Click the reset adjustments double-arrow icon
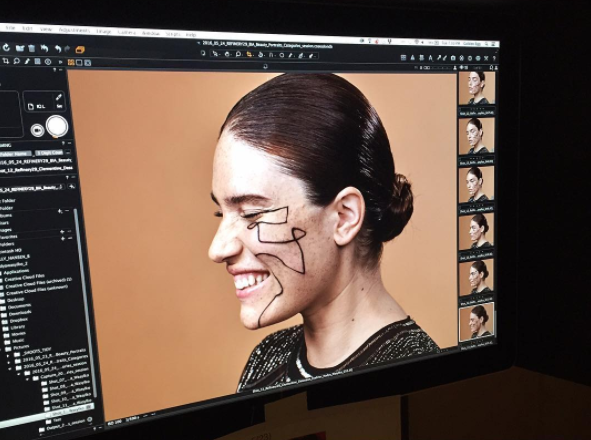Image resolution: width=591 pixels, height=440 pixels. 44,48
